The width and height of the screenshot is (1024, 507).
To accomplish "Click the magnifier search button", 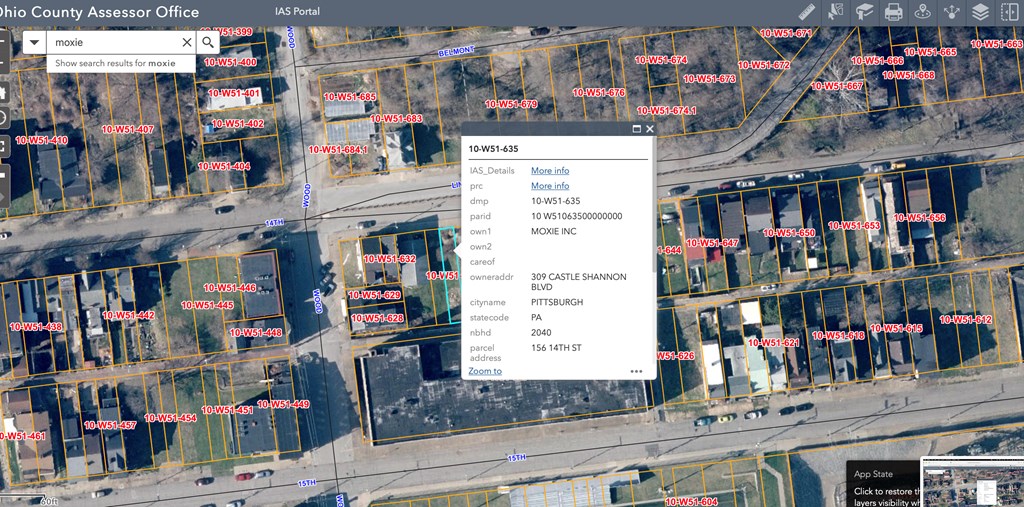I will (208, 43).
